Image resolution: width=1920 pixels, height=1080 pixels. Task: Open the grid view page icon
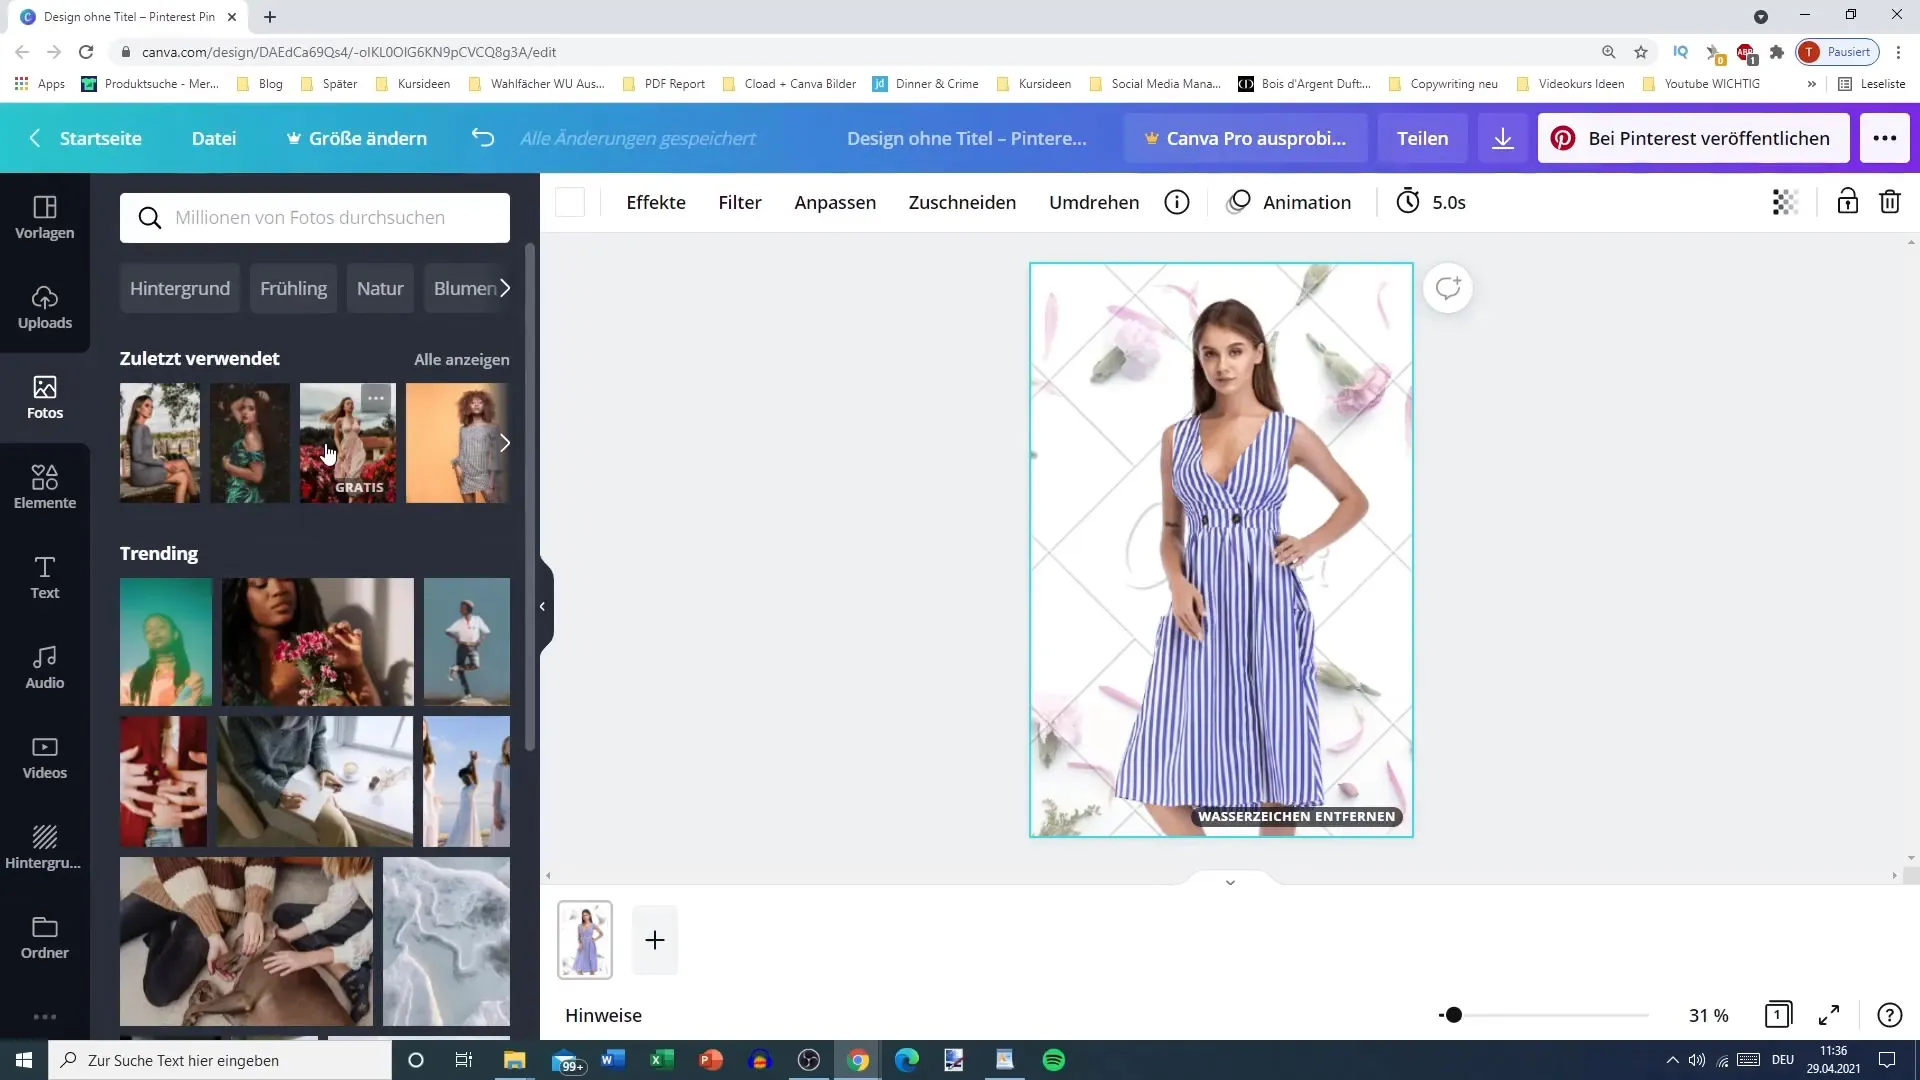[x=1778, y=1015]
